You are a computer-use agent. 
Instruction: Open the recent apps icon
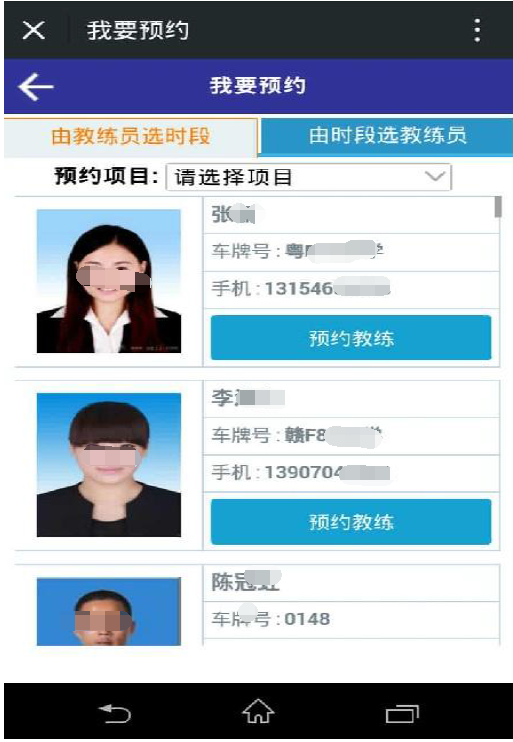(x=402, y=714)
